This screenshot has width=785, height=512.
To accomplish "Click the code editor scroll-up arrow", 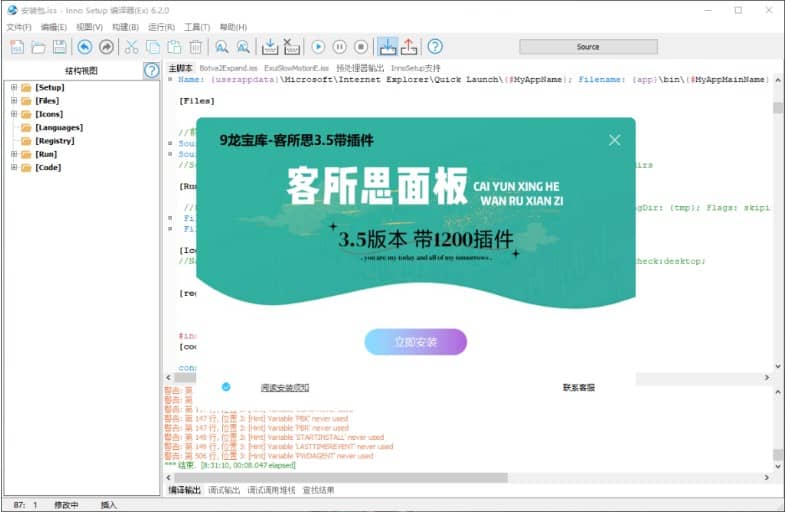I will [777, 80].
